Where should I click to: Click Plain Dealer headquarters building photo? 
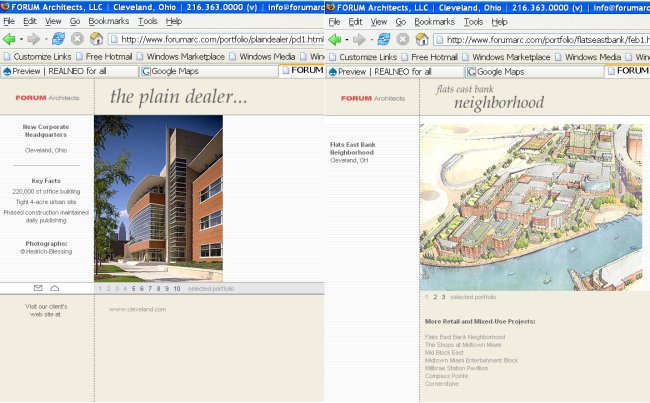tap(158, 199)
